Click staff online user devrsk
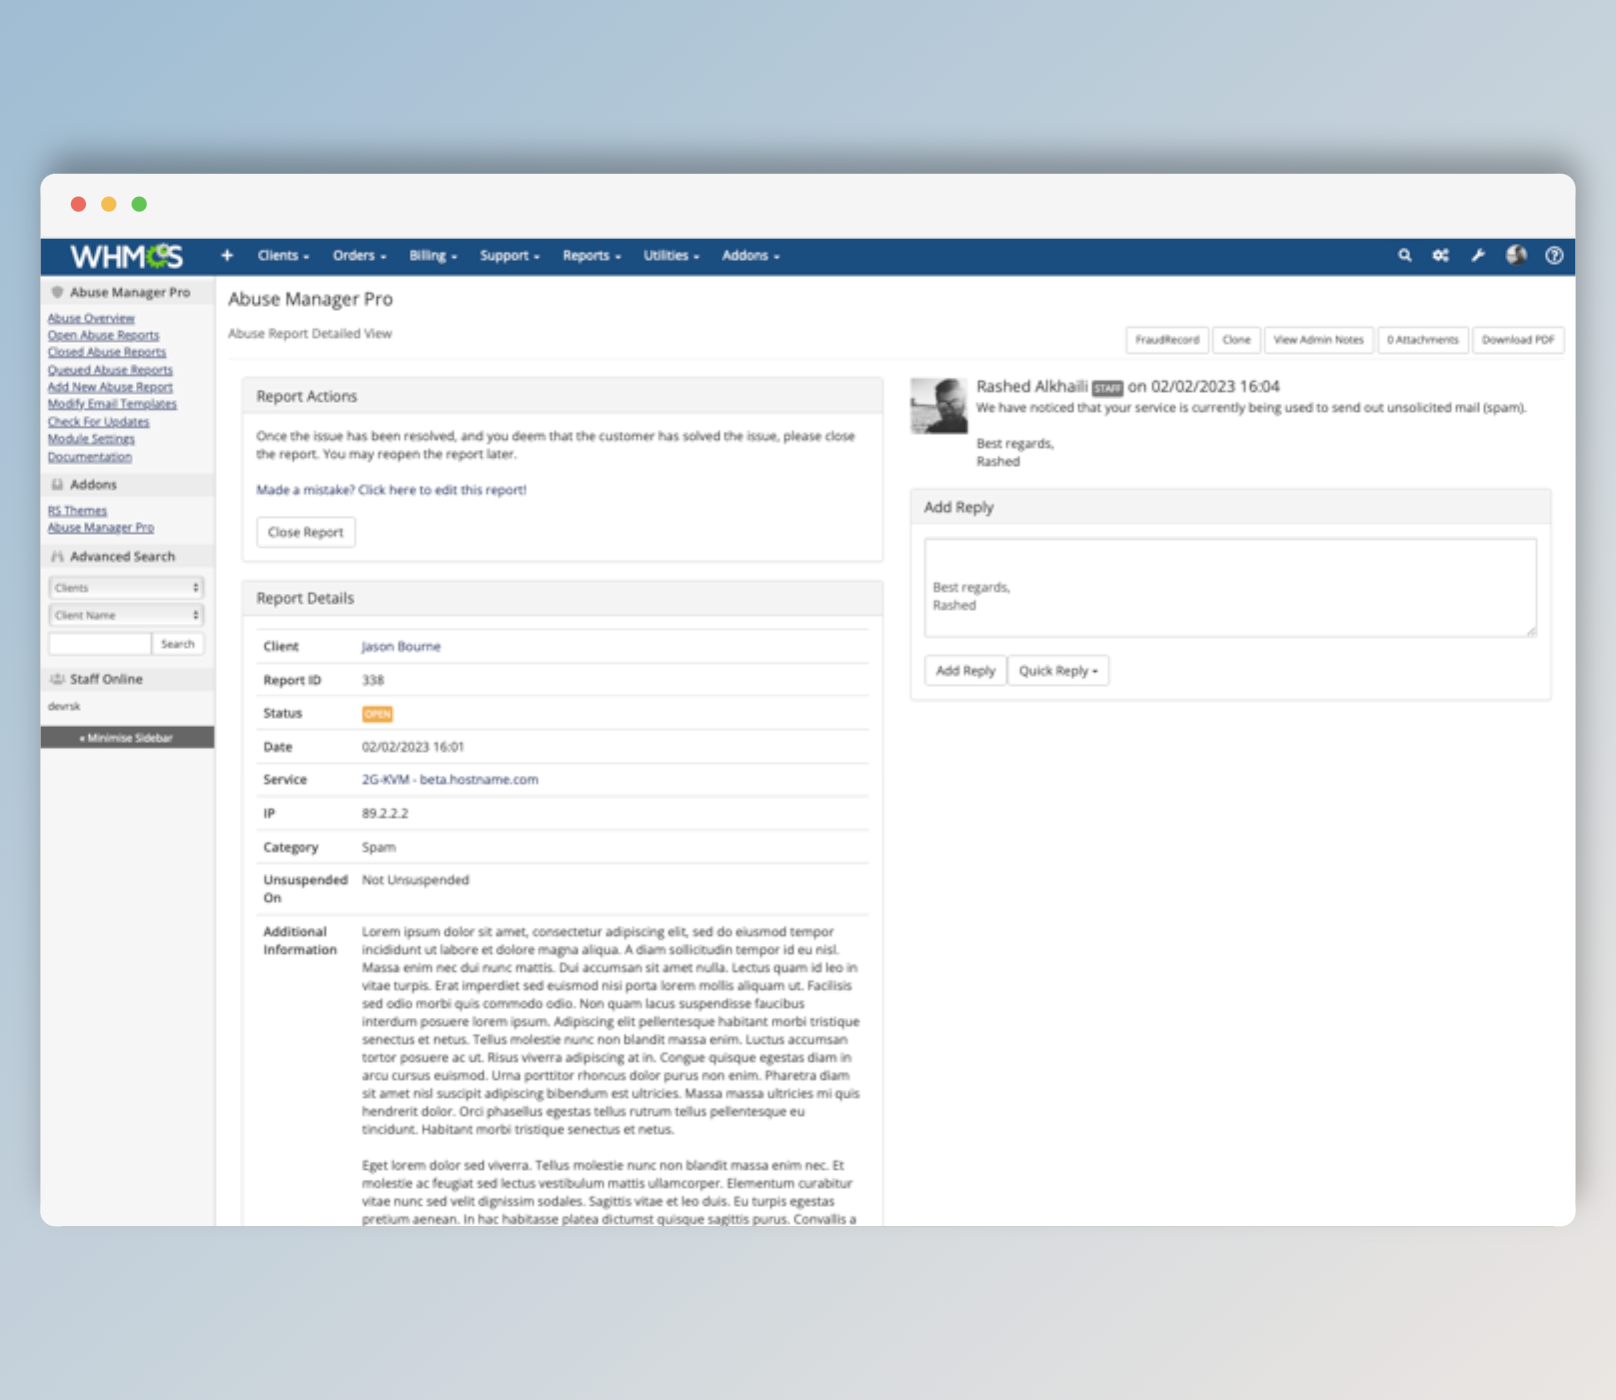 (64, 706)
